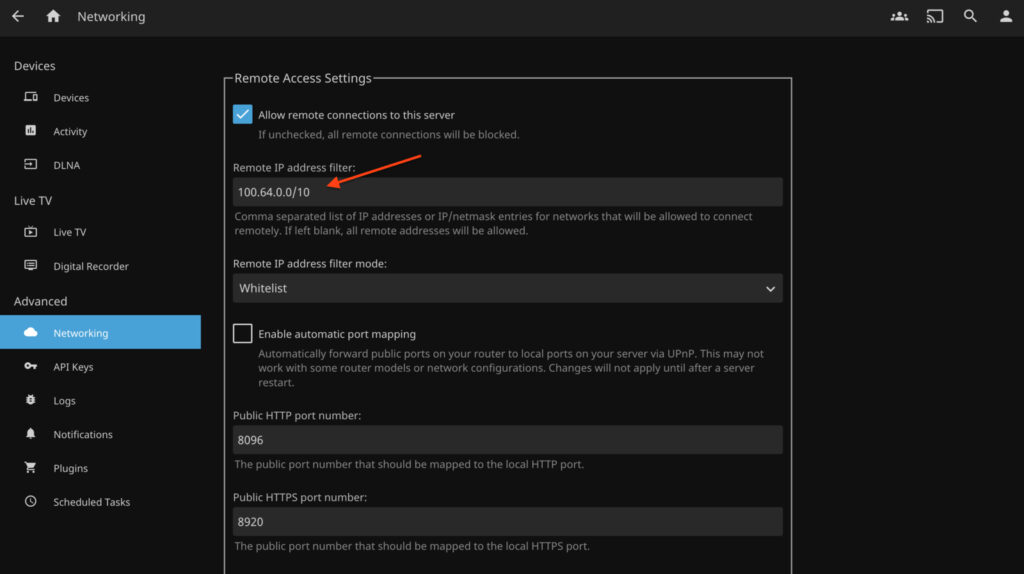
Task: Click the Plugins cart icon
Action: (31, 468)
